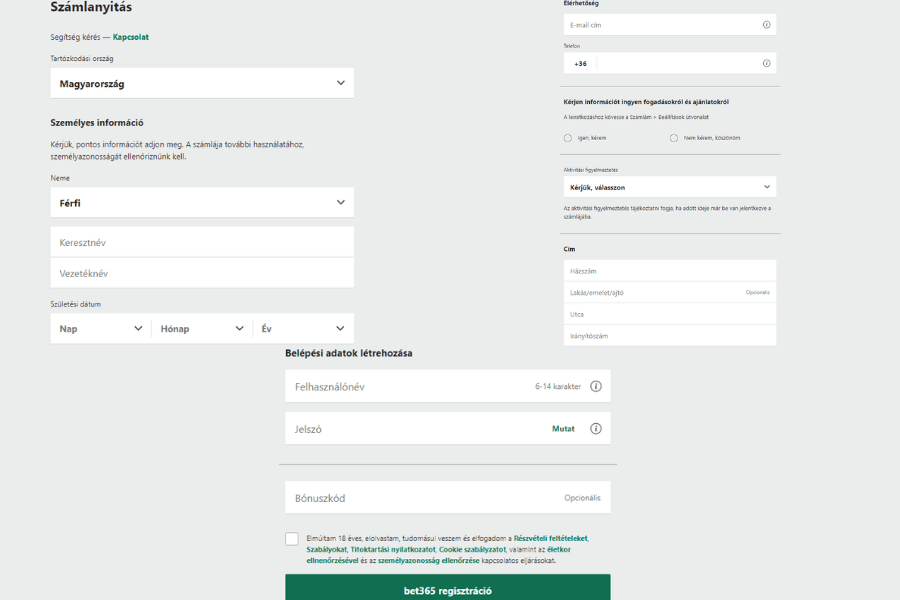Open the Cookie szabályzatot link
The width and height of the screenshot is (900, 600).
pyautogui.click(x=472, y=549)
